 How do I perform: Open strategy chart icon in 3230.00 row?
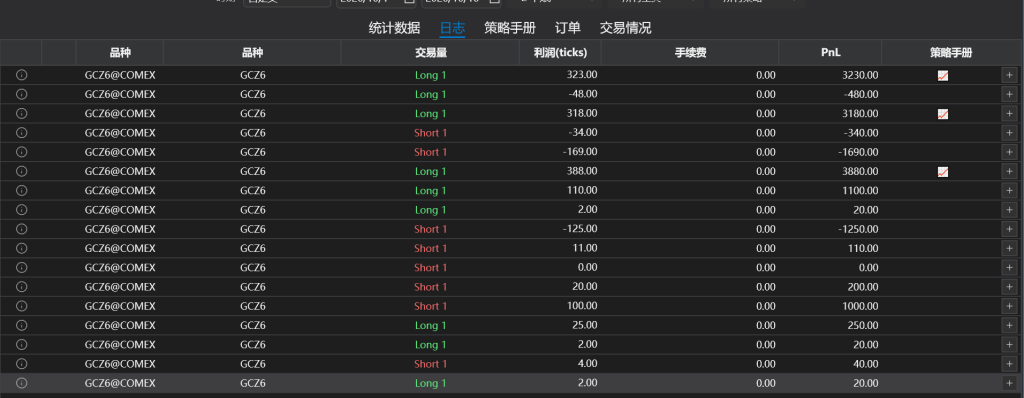(x=942, y=76)
